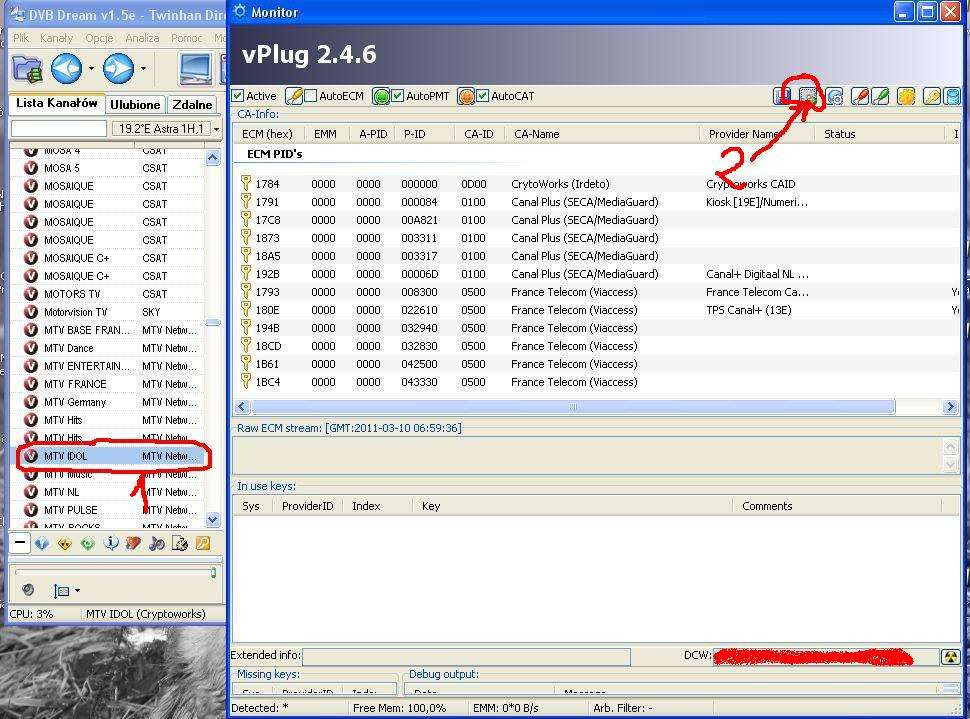Viewport: 970px width, 719px height.
Task: Select ECM row 1784 CrytoWorks (Irdeto)
Action: click(597, 184)
